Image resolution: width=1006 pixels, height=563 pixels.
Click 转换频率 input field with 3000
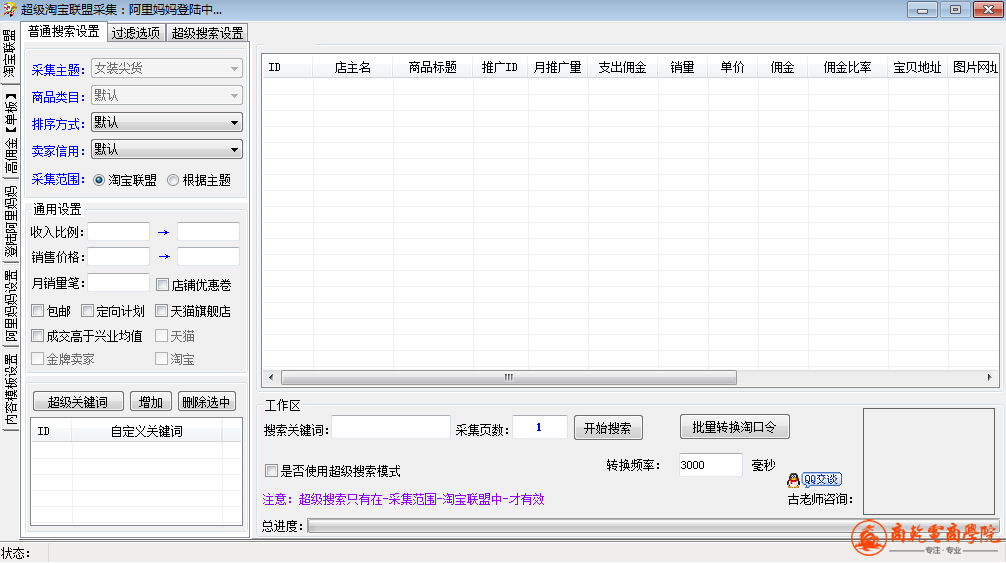click(710, 465)
